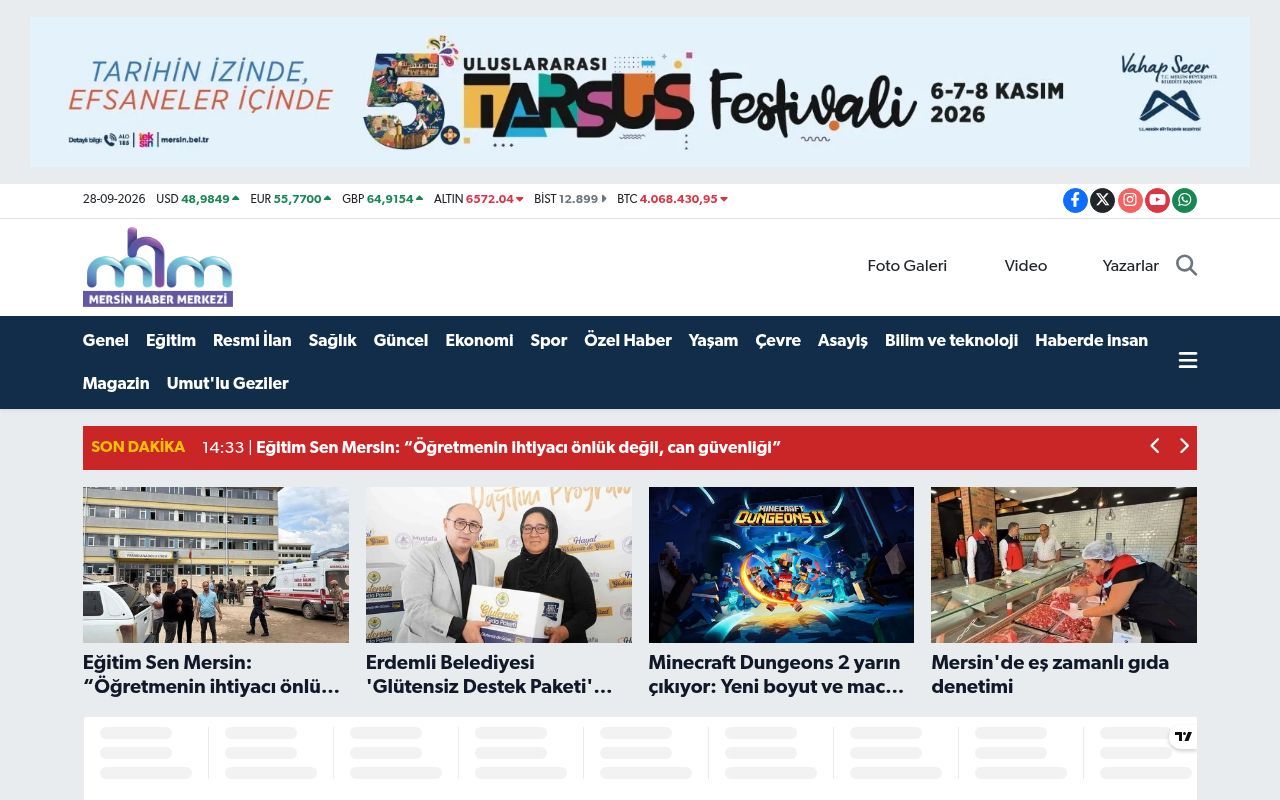Open the Eğitim category
The height and width of the screenshot is (800, 1280).
pos(171,341)
